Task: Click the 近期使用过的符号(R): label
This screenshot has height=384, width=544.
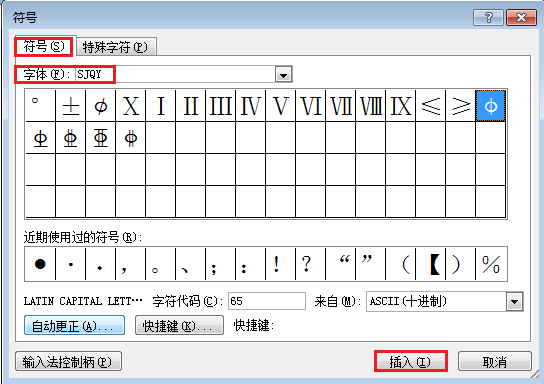Action: click(x=83, y=237)
